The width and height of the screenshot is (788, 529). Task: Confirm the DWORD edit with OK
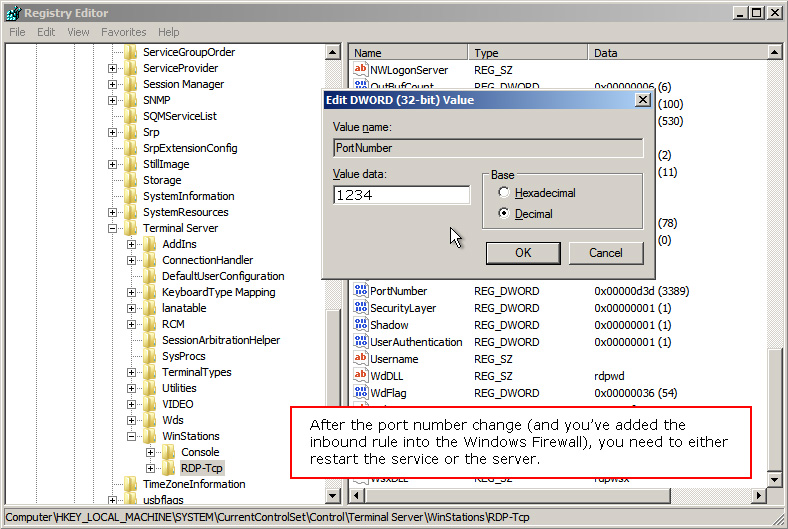point(523,253)
